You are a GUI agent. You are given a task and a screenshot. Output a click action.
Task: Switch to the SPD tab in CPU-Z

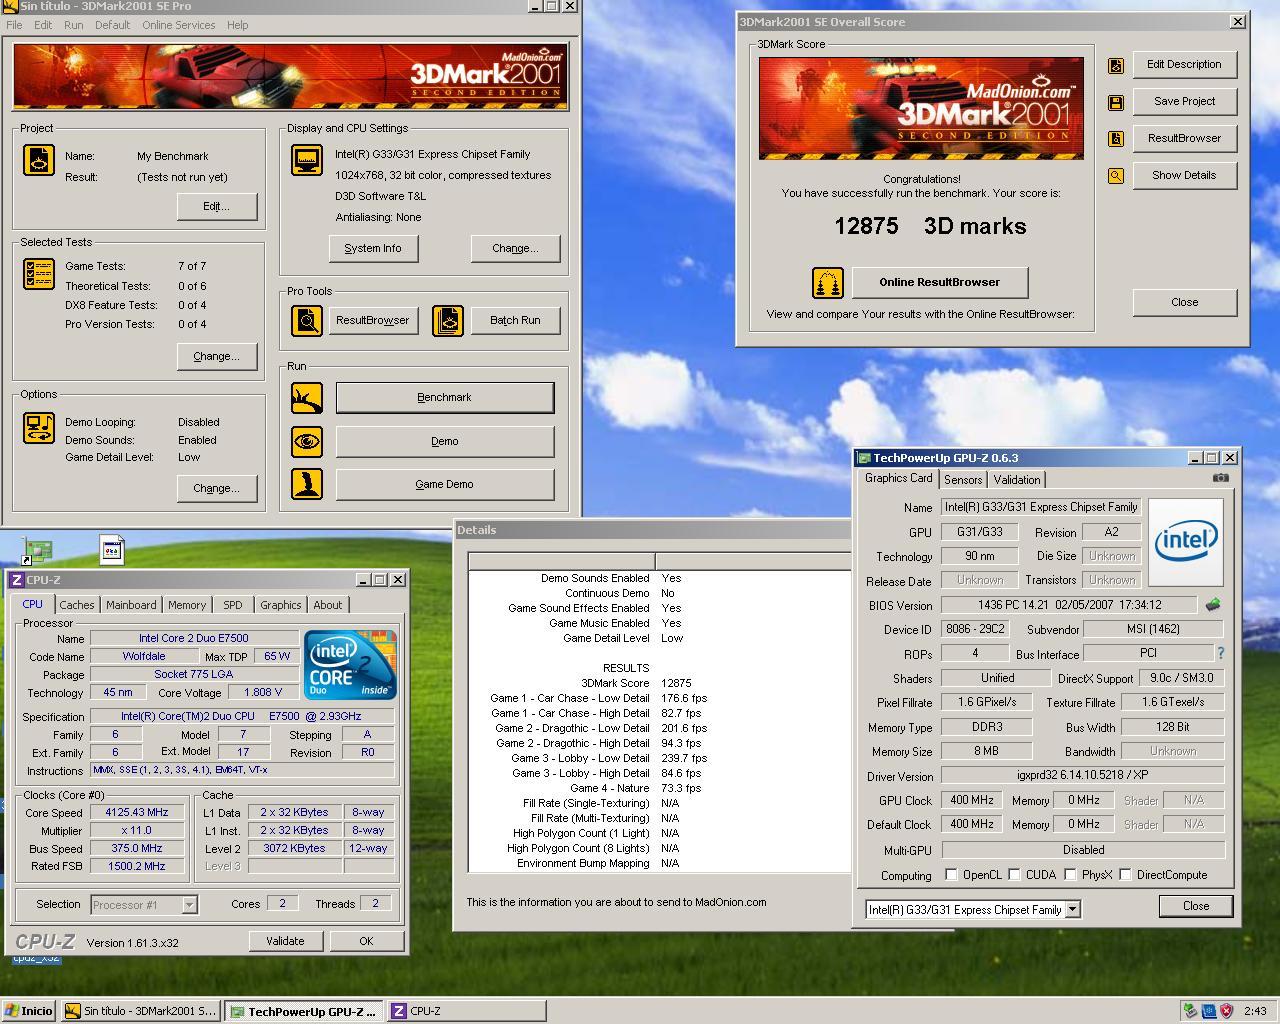coord(233,605)
